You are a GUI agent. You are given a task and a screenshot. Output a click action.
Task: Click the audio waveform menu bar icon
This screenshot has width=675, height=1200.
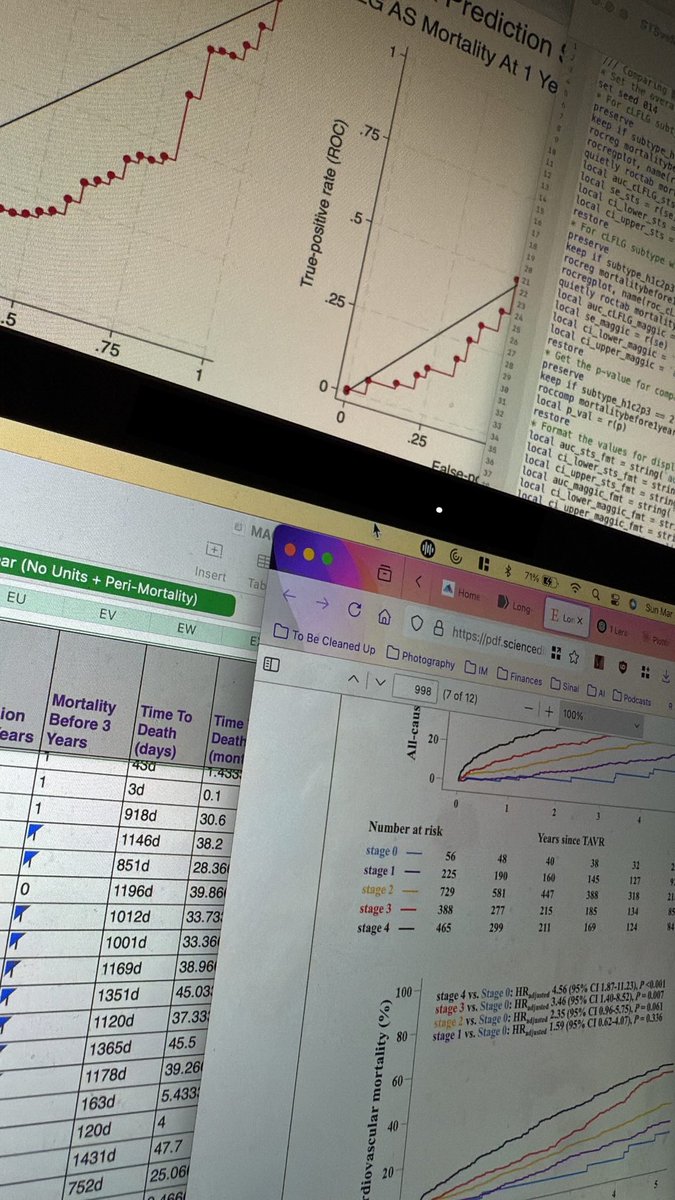[429, 549]
